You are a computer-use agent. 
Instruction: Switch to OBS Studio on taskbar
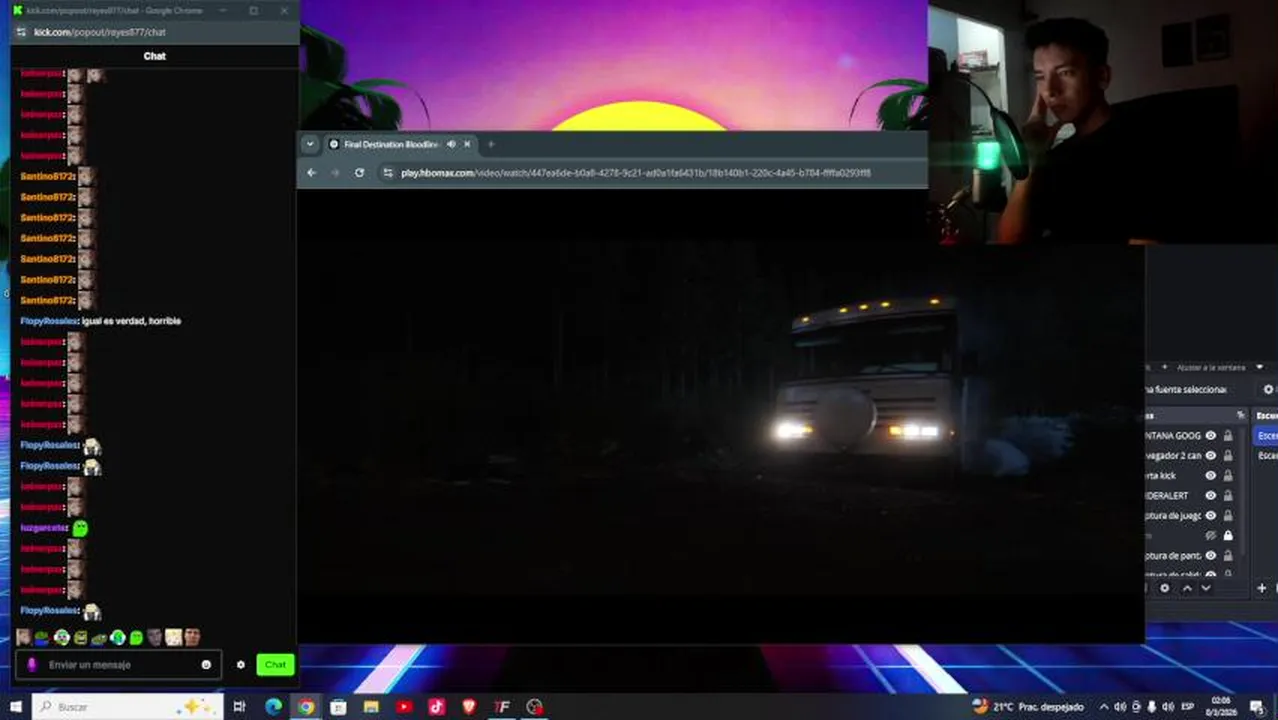(x=535, y=707)
